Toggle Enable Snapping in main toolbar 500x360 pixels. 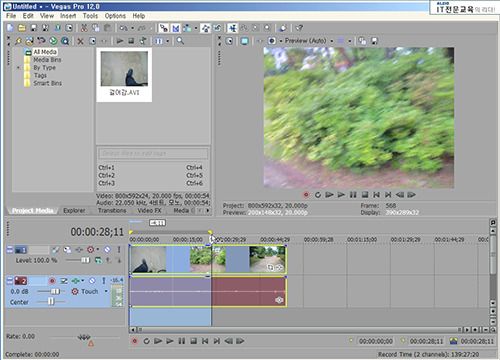[163, 28]
